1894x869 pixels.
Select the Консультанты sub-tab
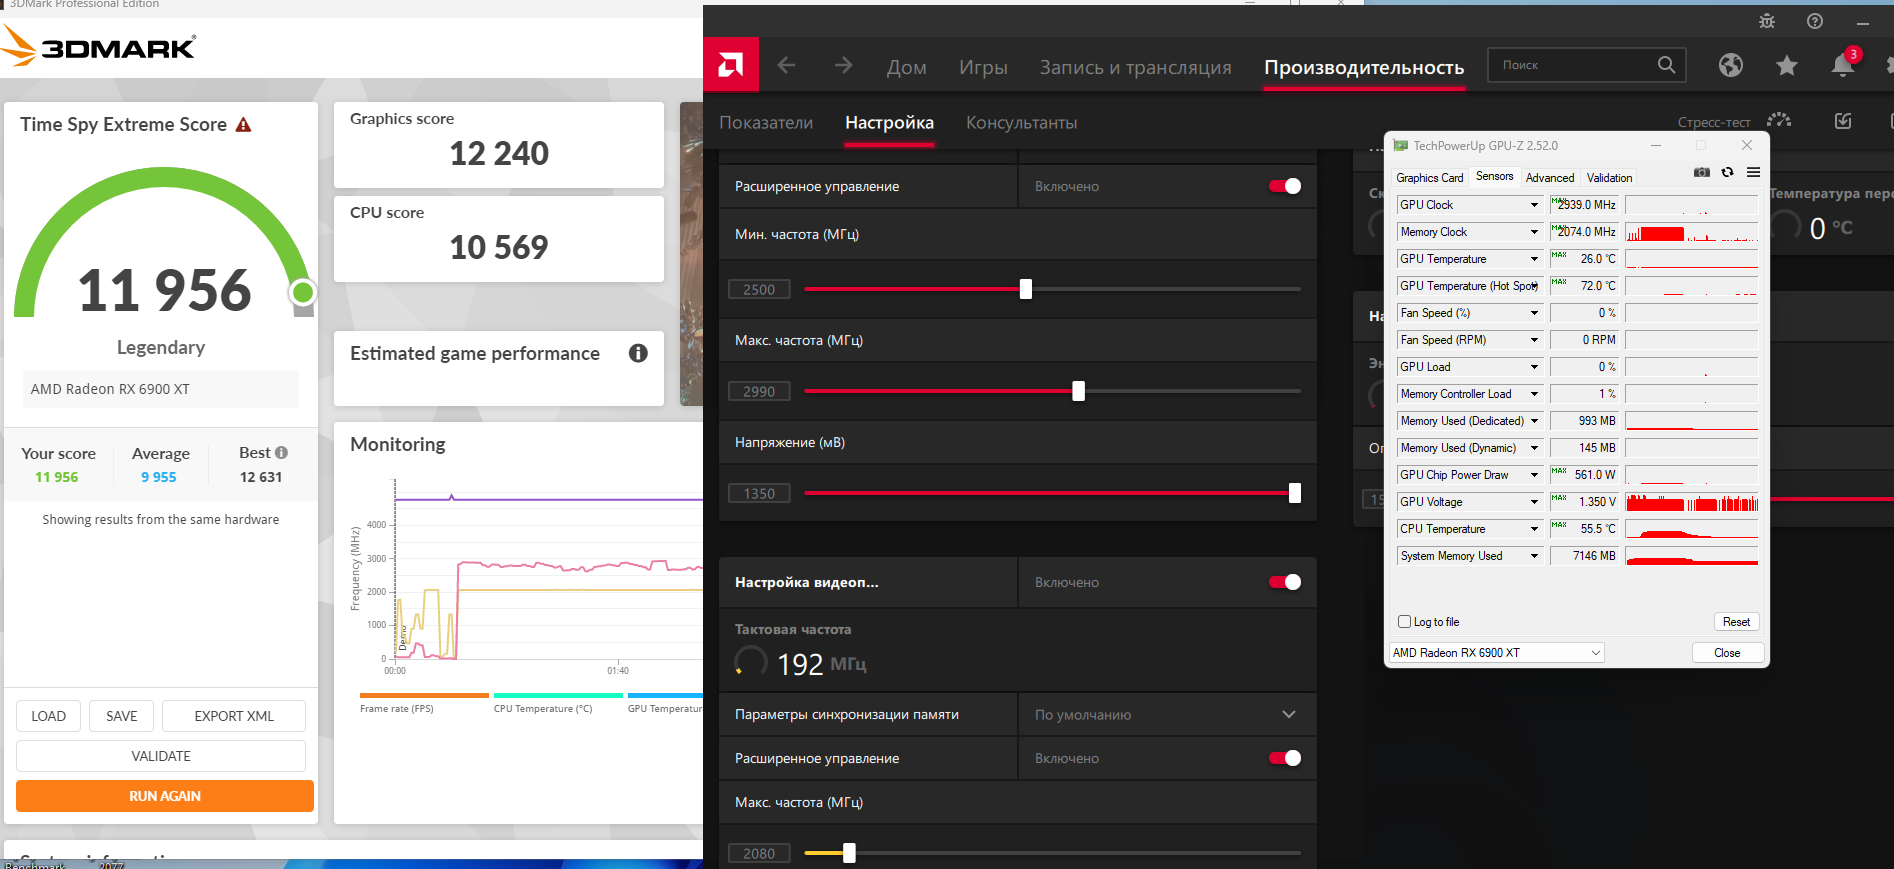[x=1021, y=122]
